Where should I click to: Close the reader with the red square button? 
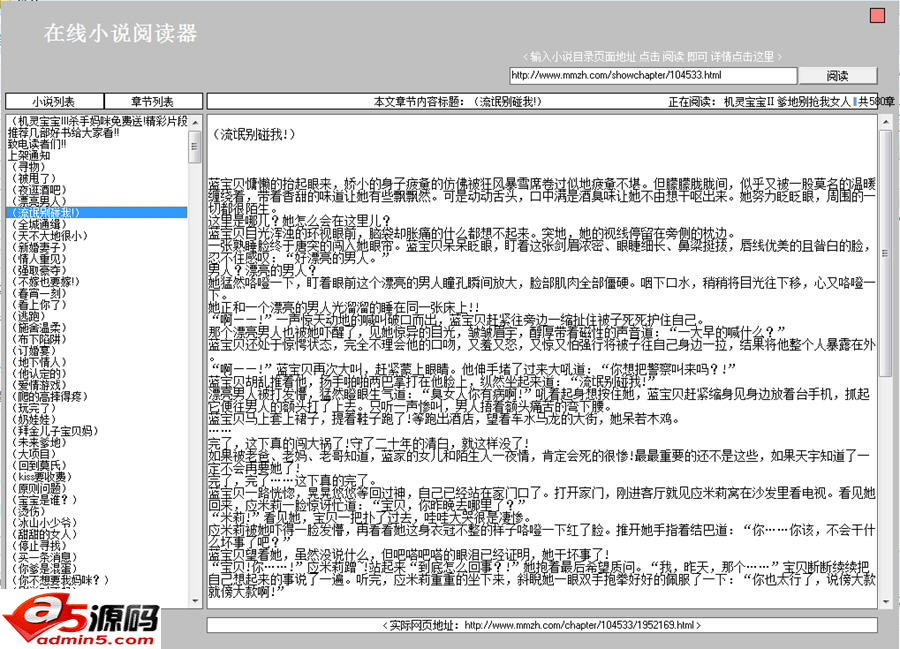(x=877, y=15)
